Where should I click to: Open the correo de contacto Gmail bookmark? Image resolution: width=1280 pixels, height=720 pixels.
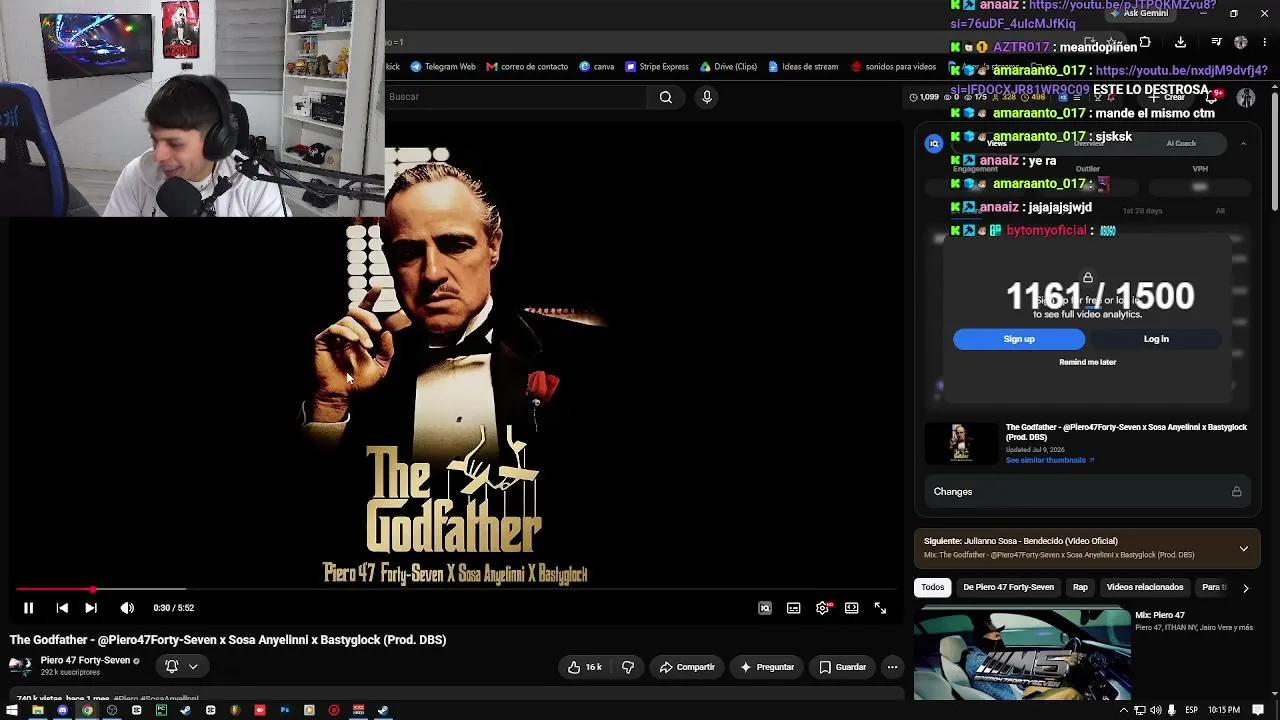[527, 67]
